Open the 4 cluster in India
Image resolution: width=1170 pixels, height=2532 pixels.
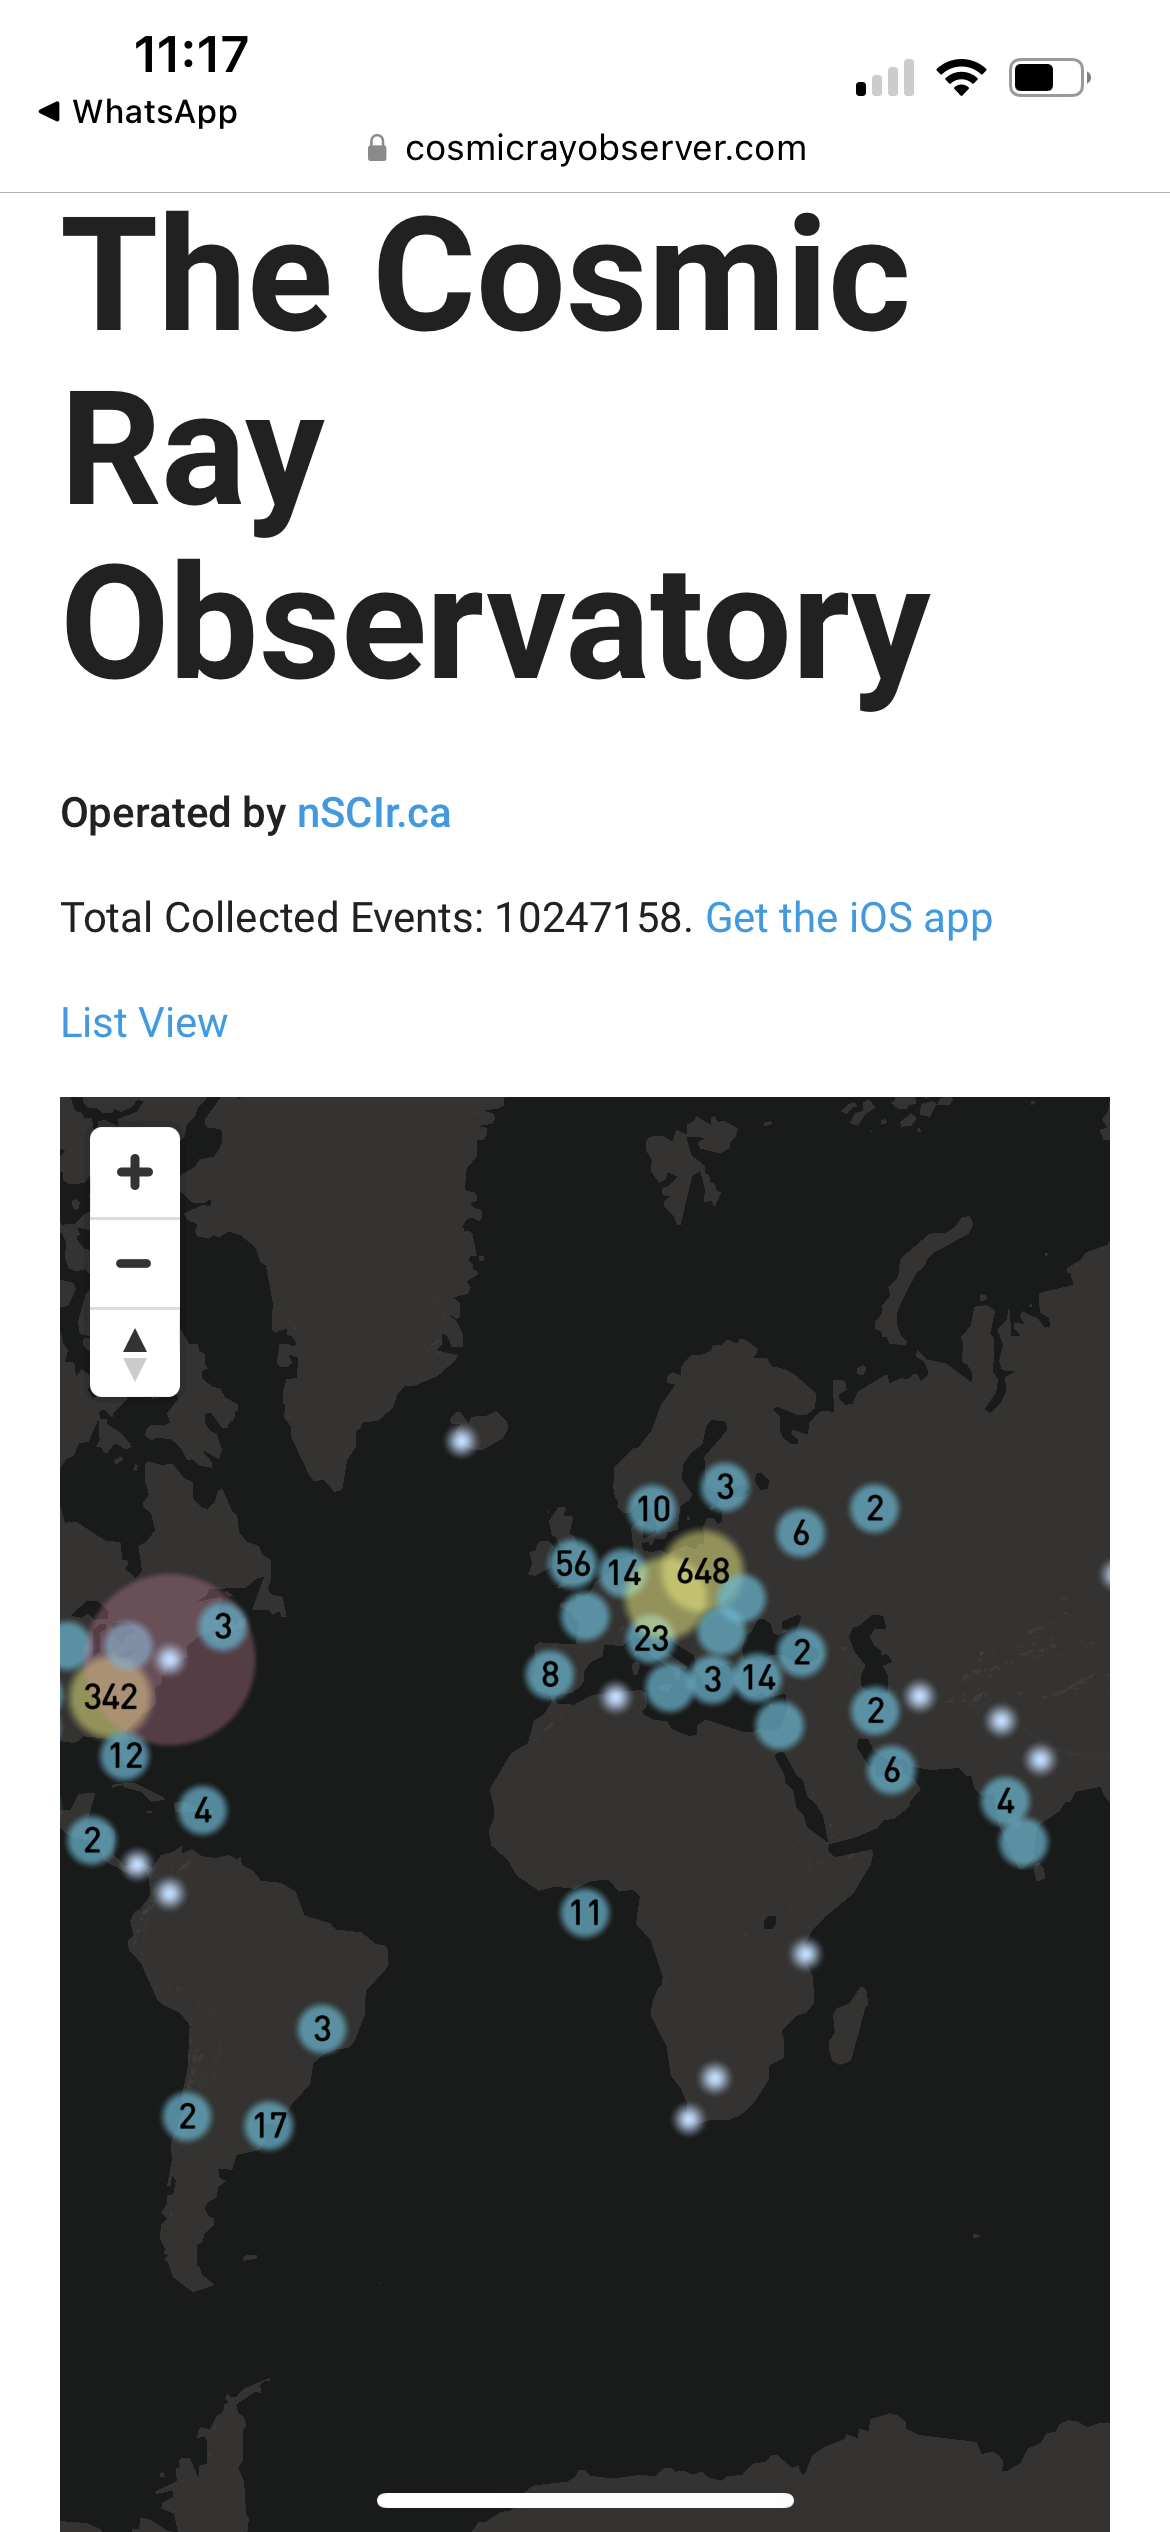[x=1006, y=1801]
